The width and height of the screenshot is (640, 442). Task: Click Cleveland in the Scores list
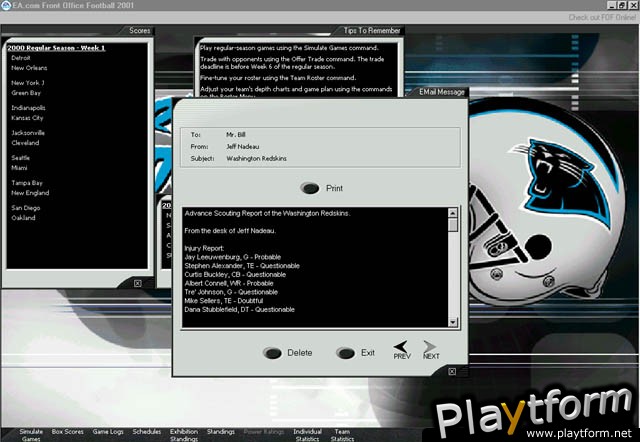pyautogui.click(x=25, y=143)
